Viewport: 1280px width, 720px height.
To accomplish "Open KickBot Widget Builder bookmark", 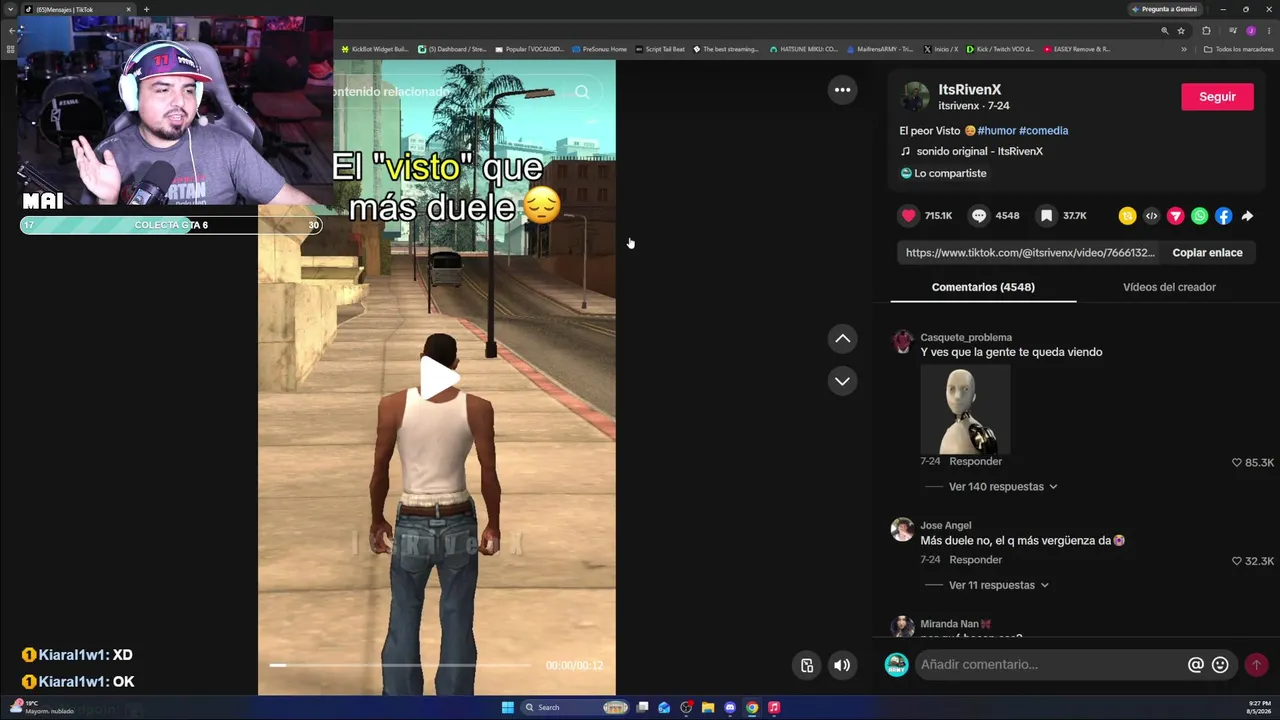I will (x=375, y=49).
